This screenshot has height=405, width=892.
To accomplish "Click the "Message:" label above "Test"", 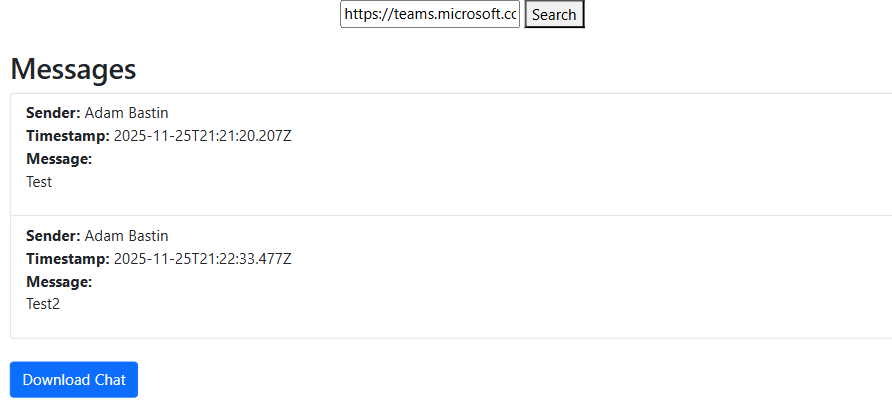I will 59,159.
